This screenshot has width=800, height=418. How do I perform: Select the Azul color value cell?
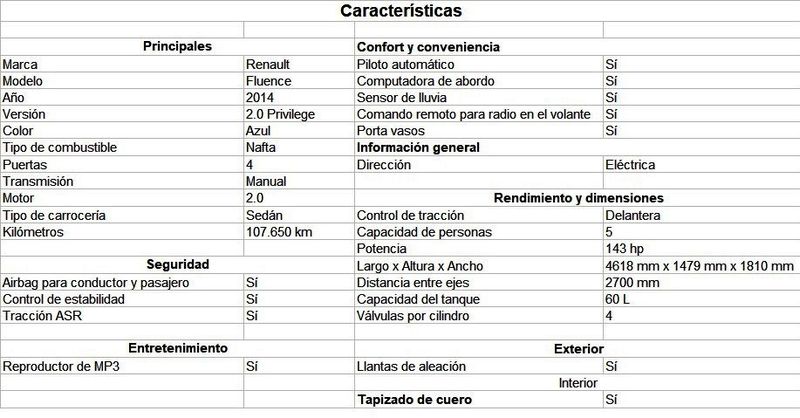pos(259,131)
